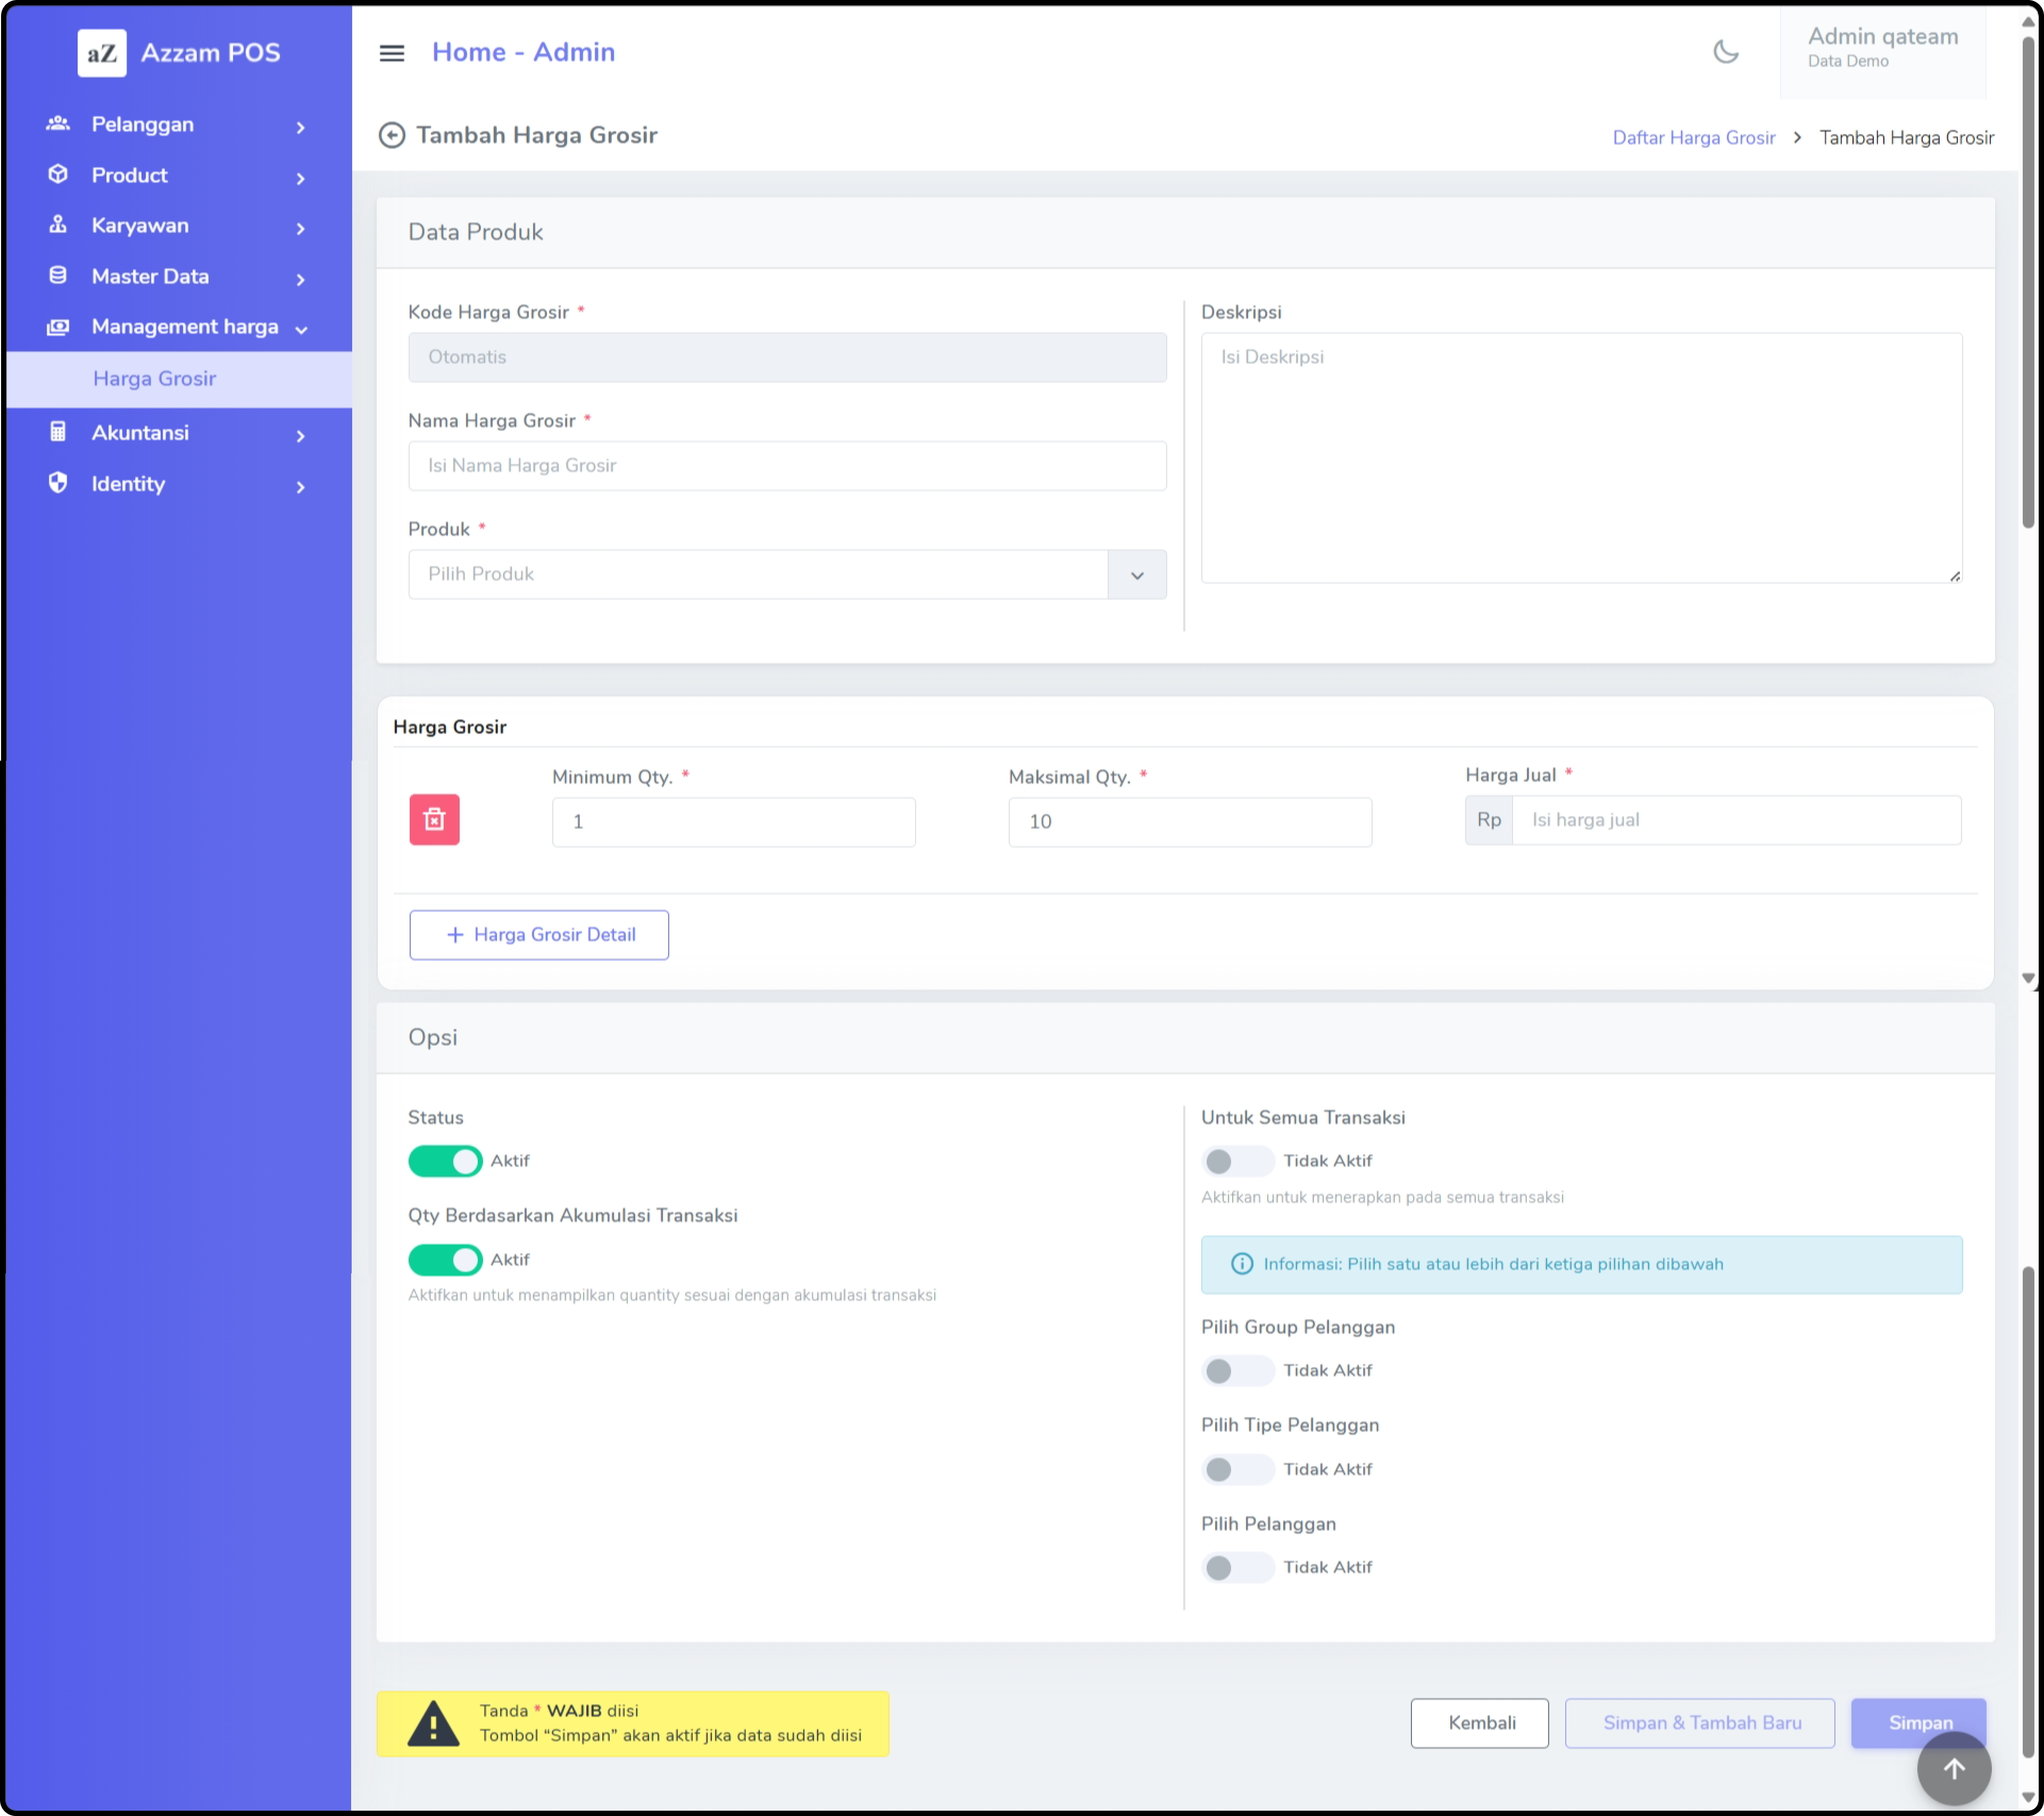Delete the harga grosir row with the trash icon
Screen dimensions: 2044x1816
click(x=434, y=820)
